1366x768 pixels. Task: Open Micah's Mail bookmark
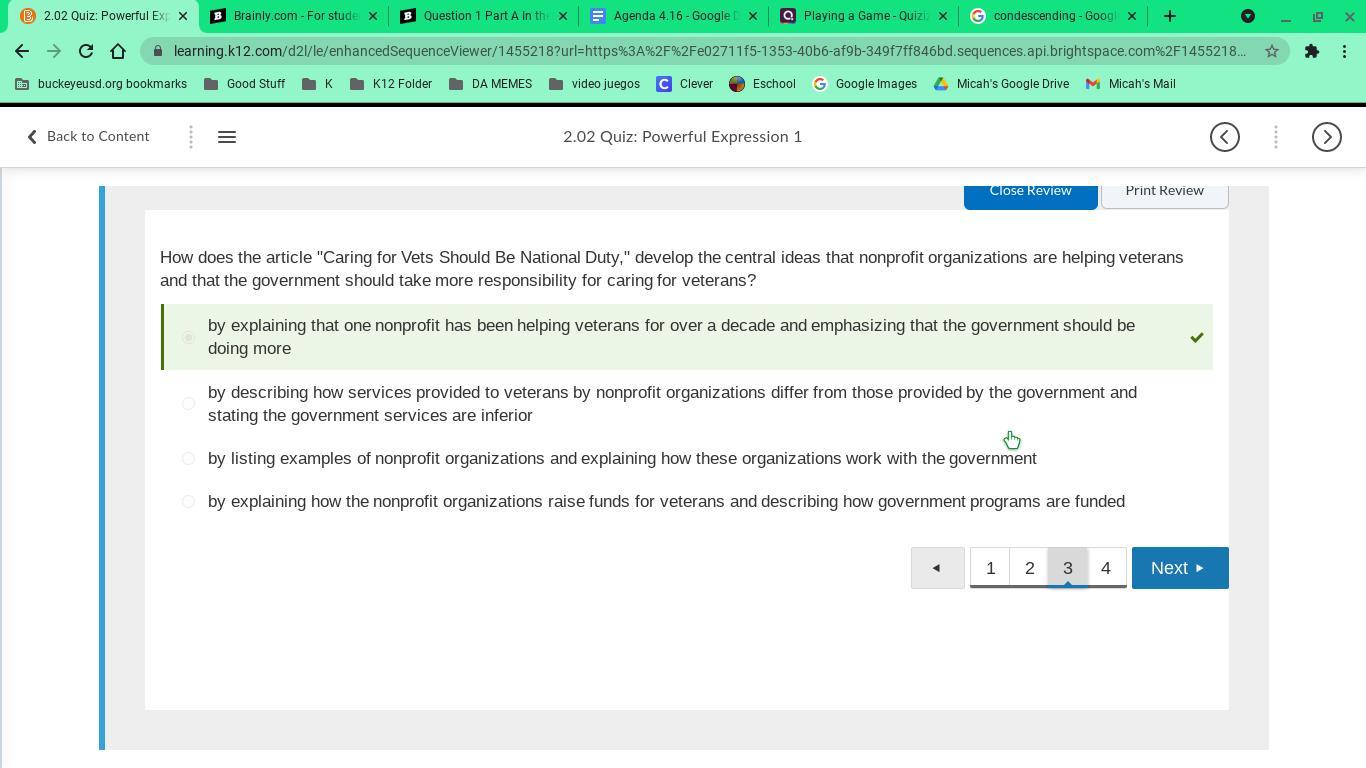click(1130, 84)
